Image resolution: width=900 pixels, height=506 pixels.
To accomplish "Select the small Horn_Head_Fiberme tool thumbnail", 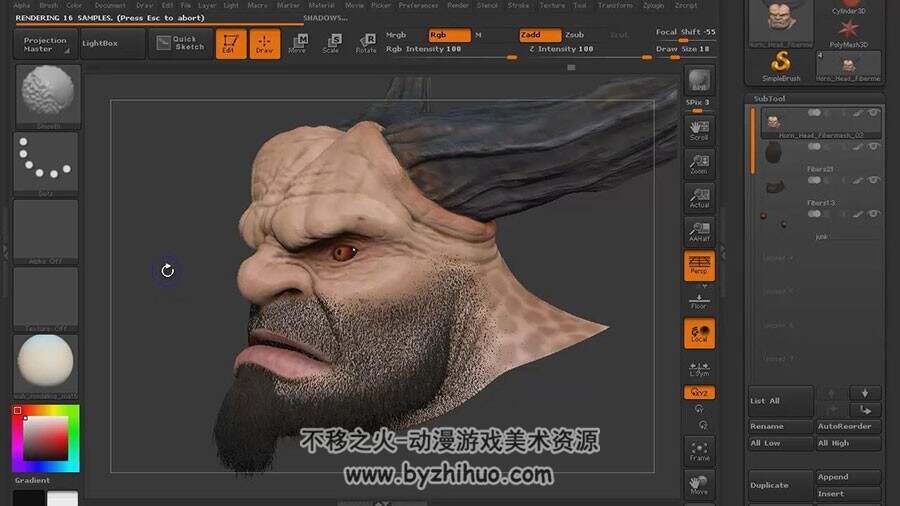I will 848,67.
